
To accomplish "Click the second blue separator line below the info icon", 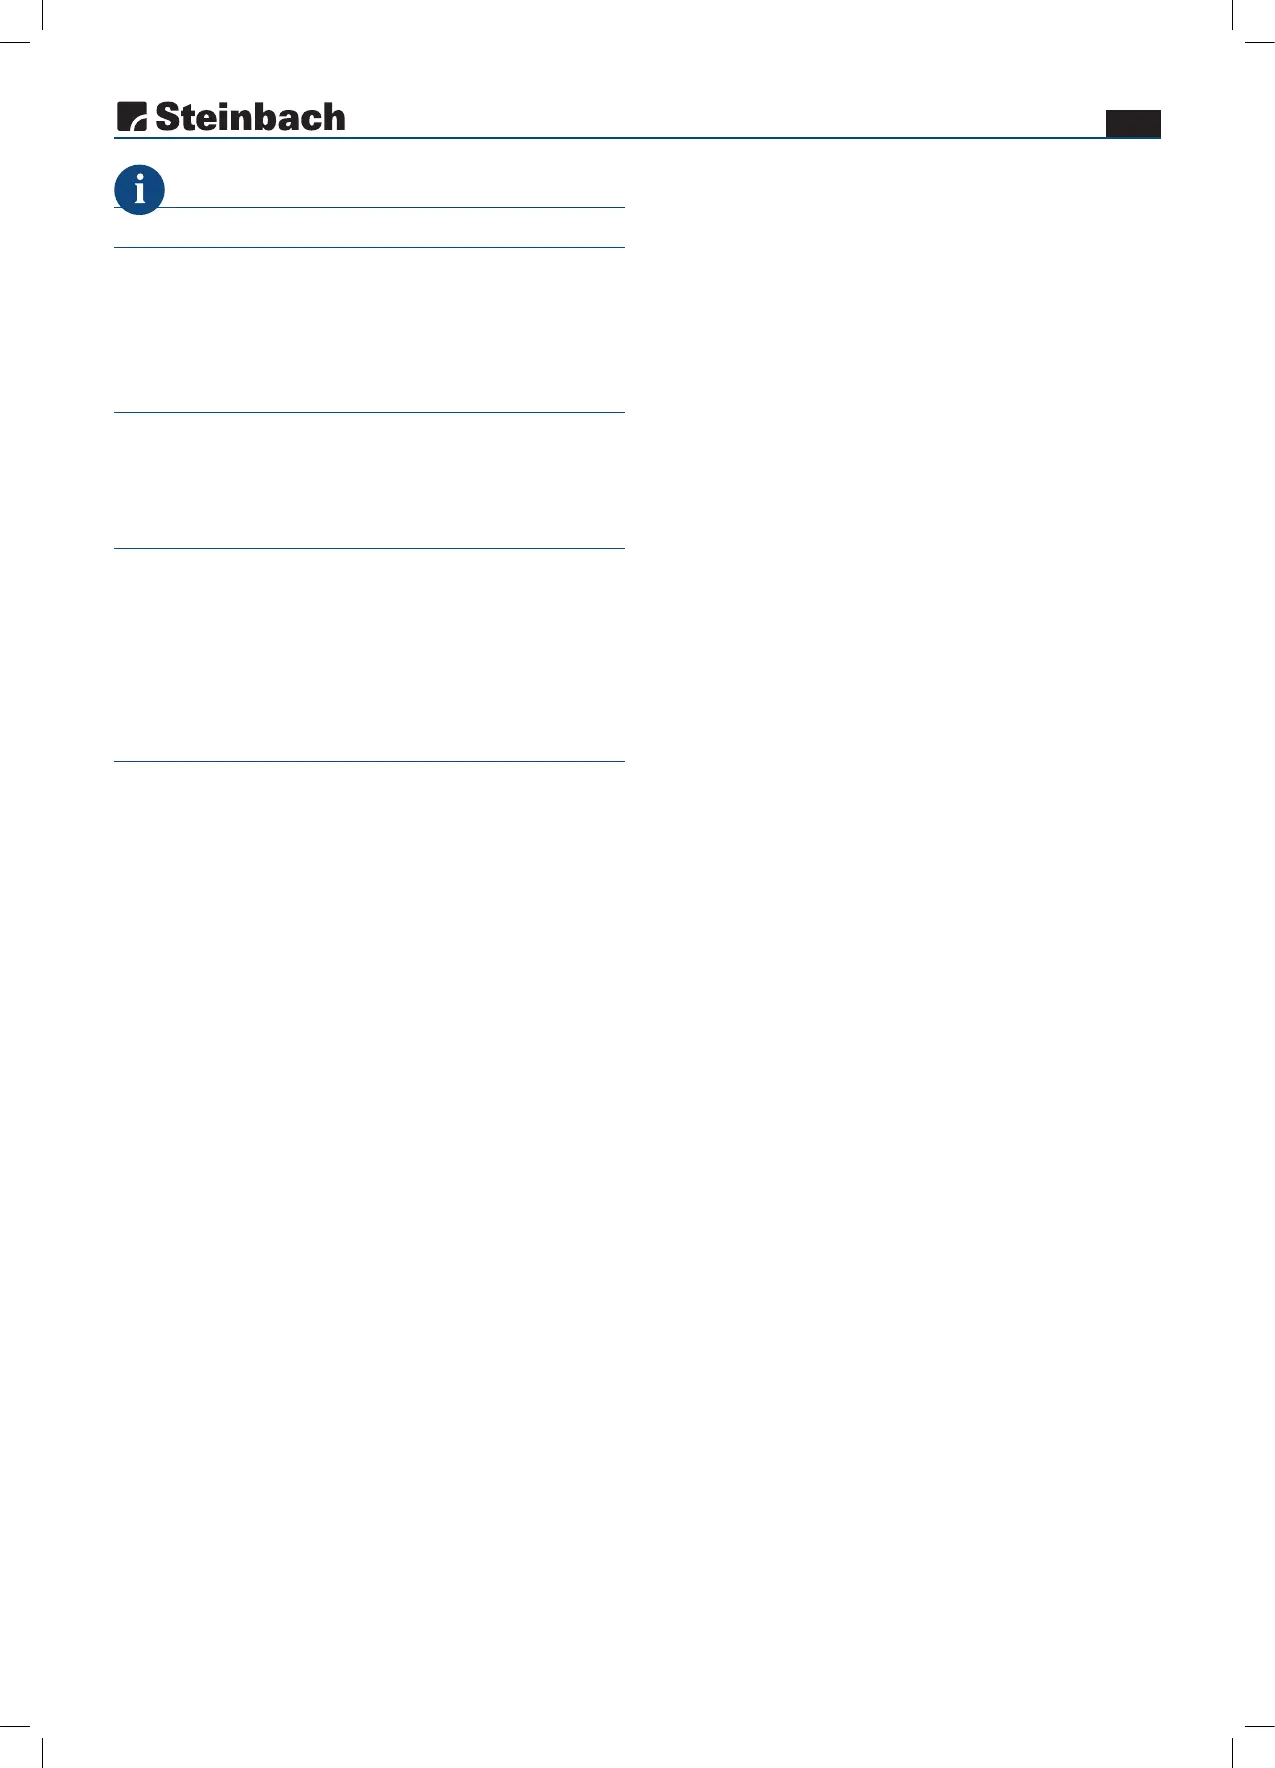I will point(369,247).
